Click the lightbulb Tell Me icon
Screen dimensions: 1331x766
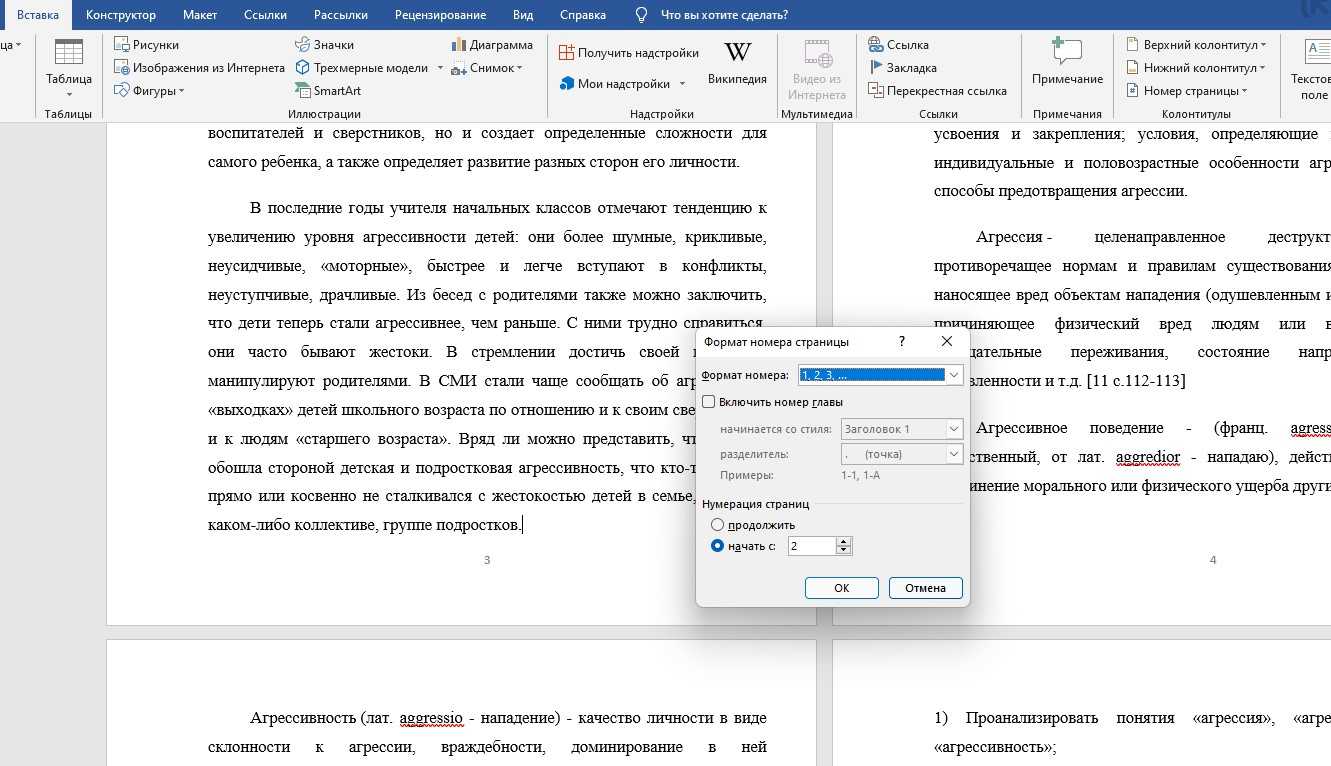point(642,15)
